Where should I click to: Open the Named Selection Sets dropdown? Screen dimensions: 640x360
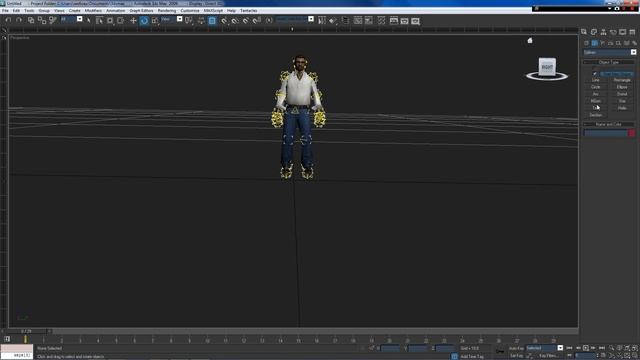click(x=295, y=19)
